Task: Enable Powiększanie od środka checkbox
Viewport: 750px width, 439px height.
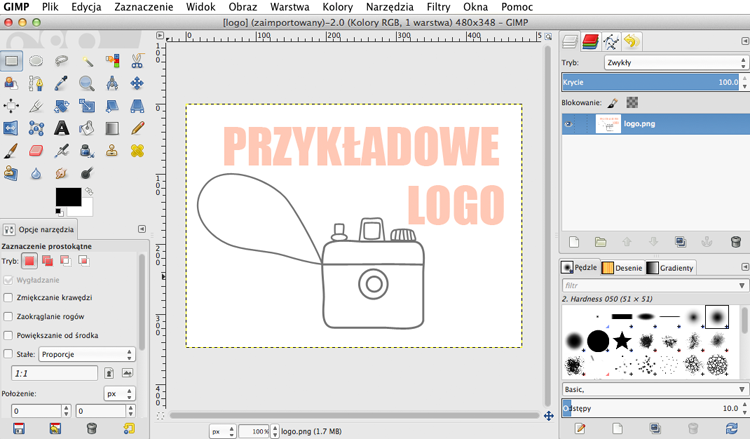Action: (x=8, y=335)
